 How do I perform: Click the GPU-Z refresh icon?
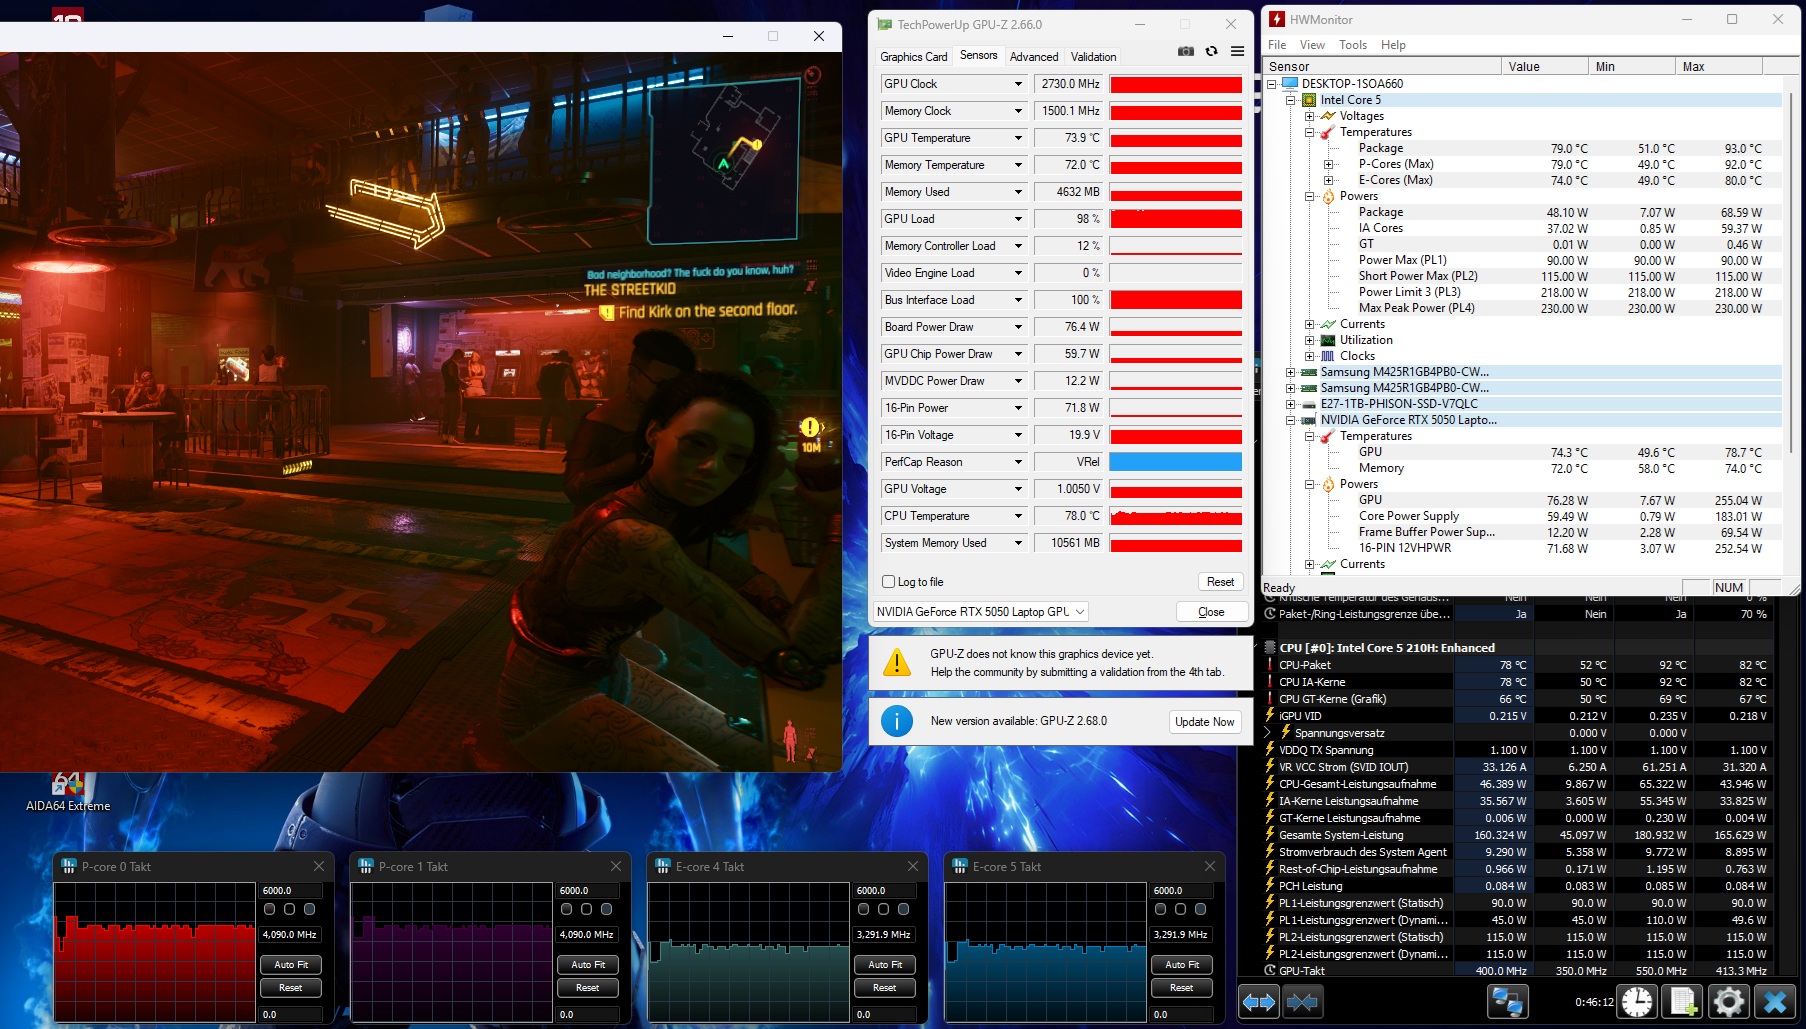pos(1212,52)
